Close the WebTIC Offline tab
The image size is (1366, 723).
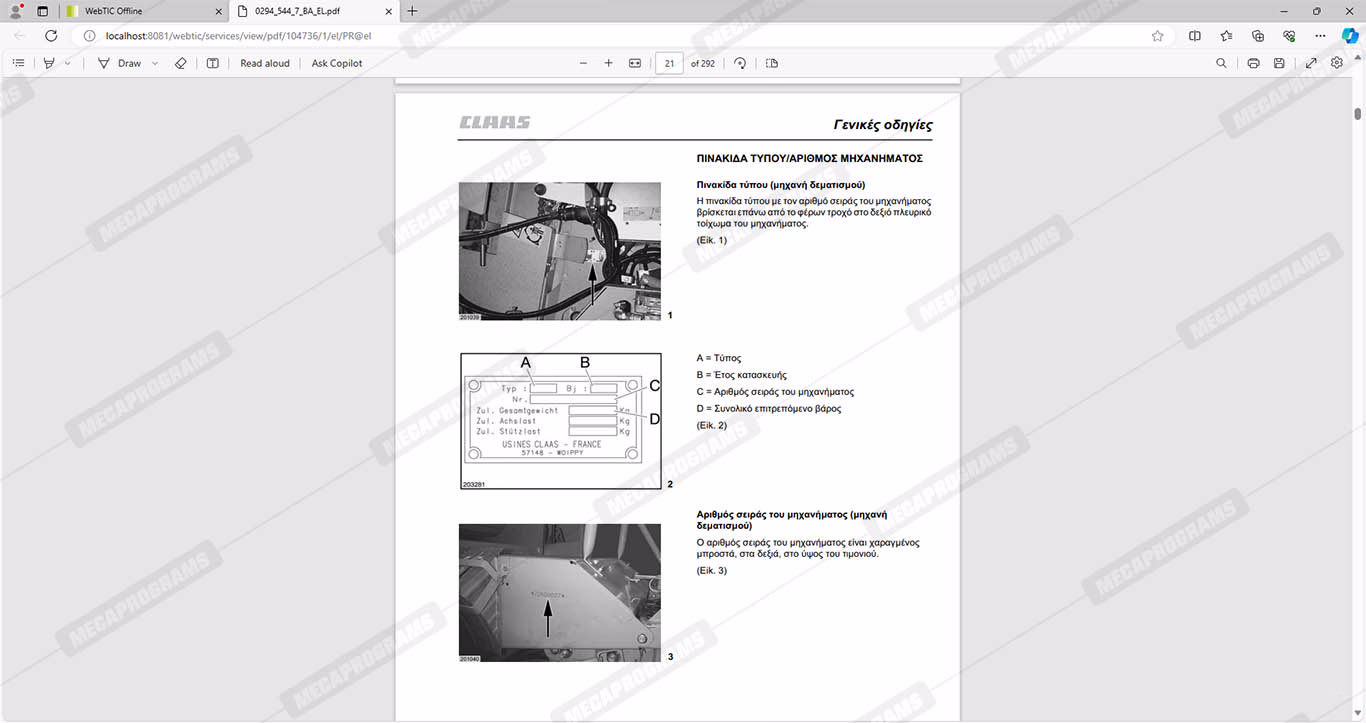click(x=219, y=11)
